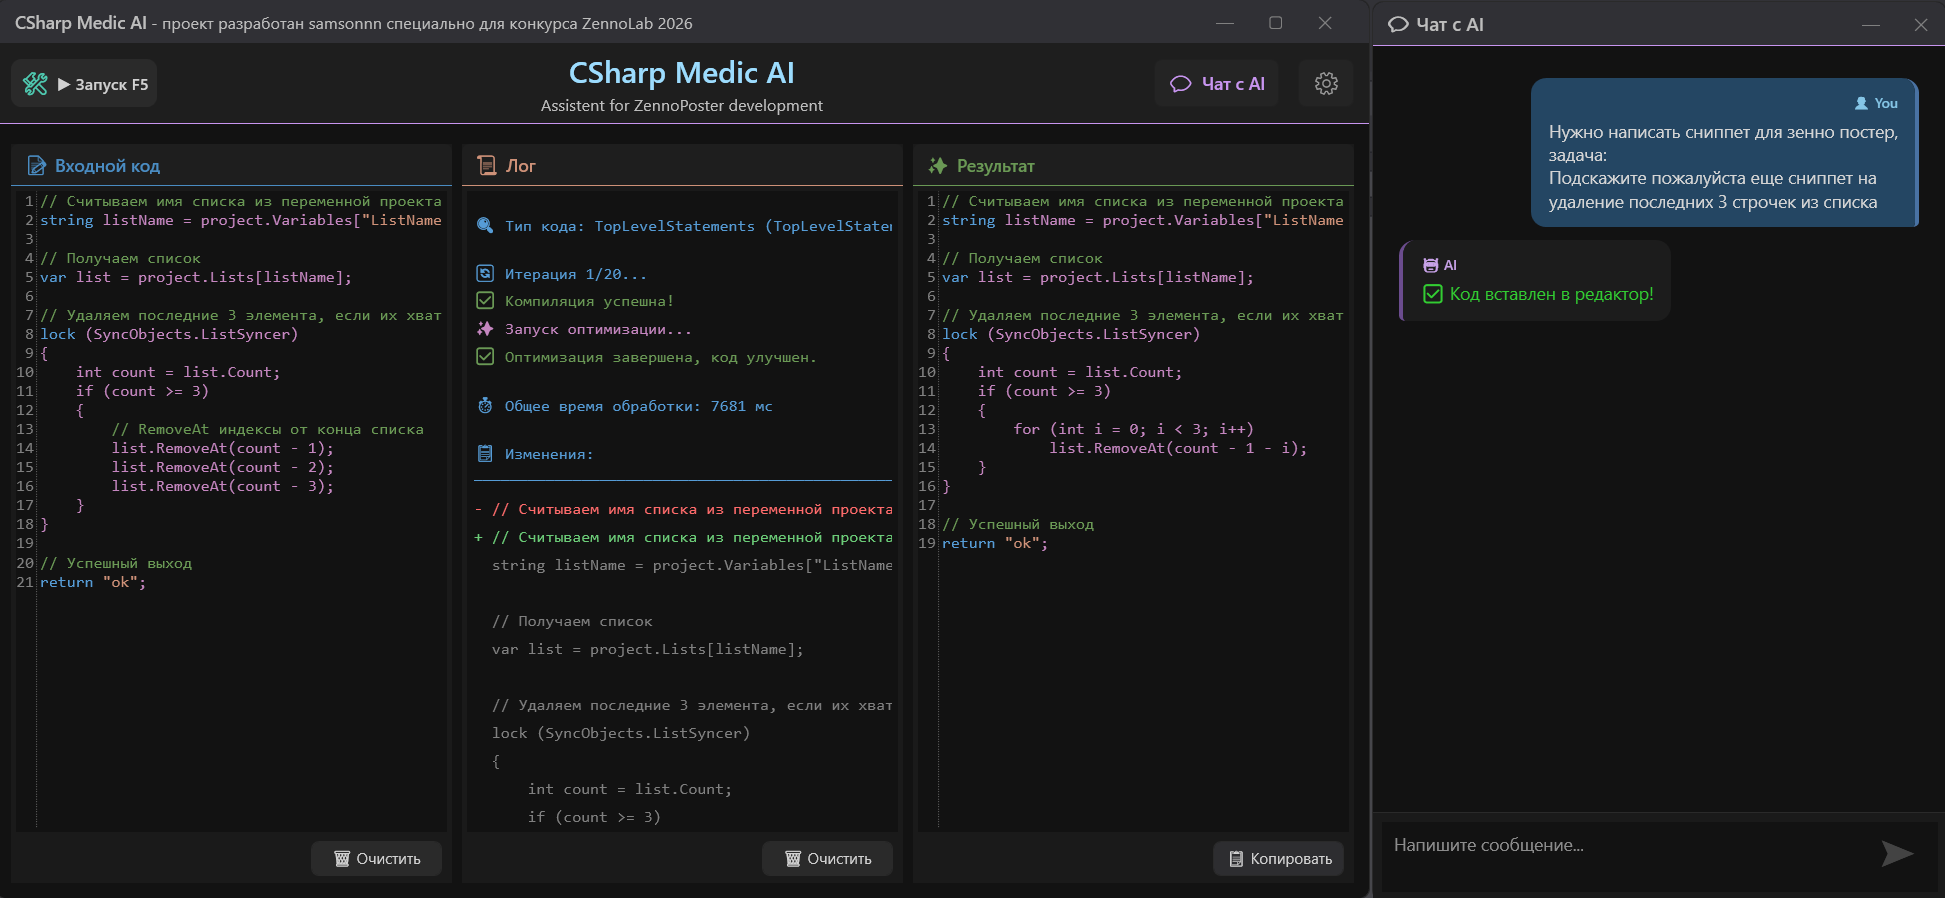Close the Чат с AI window
This screenshot has height=898, width=1945.
[1920, 25]
